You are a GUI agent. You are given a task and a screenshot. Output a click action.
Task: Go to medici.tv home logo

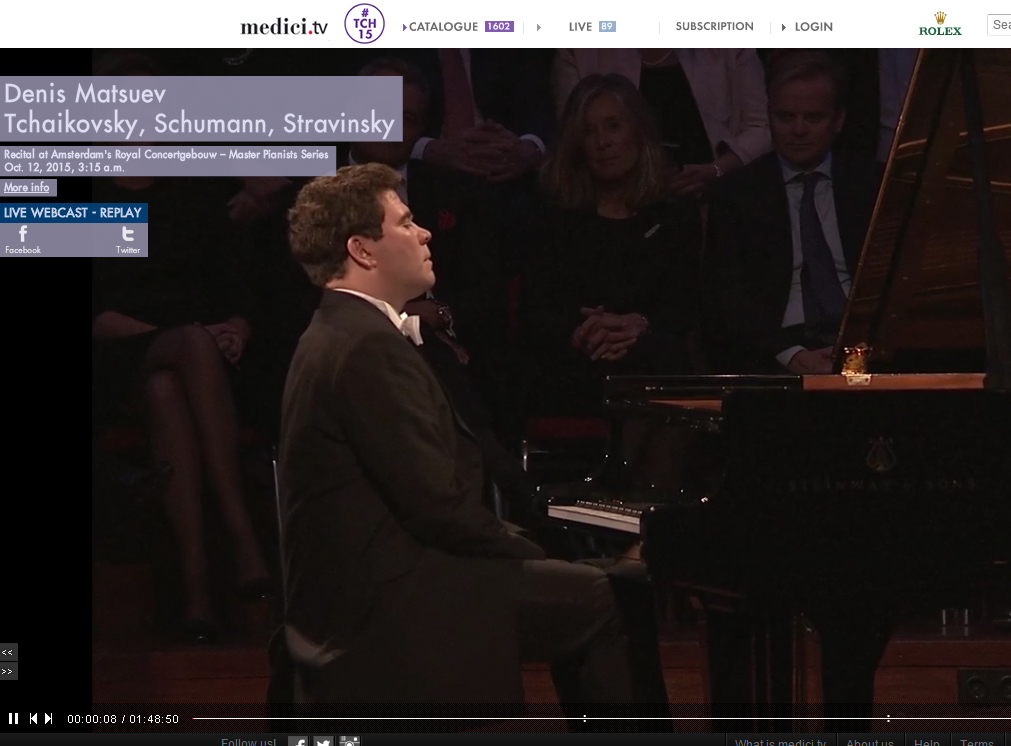coord(284,26)
